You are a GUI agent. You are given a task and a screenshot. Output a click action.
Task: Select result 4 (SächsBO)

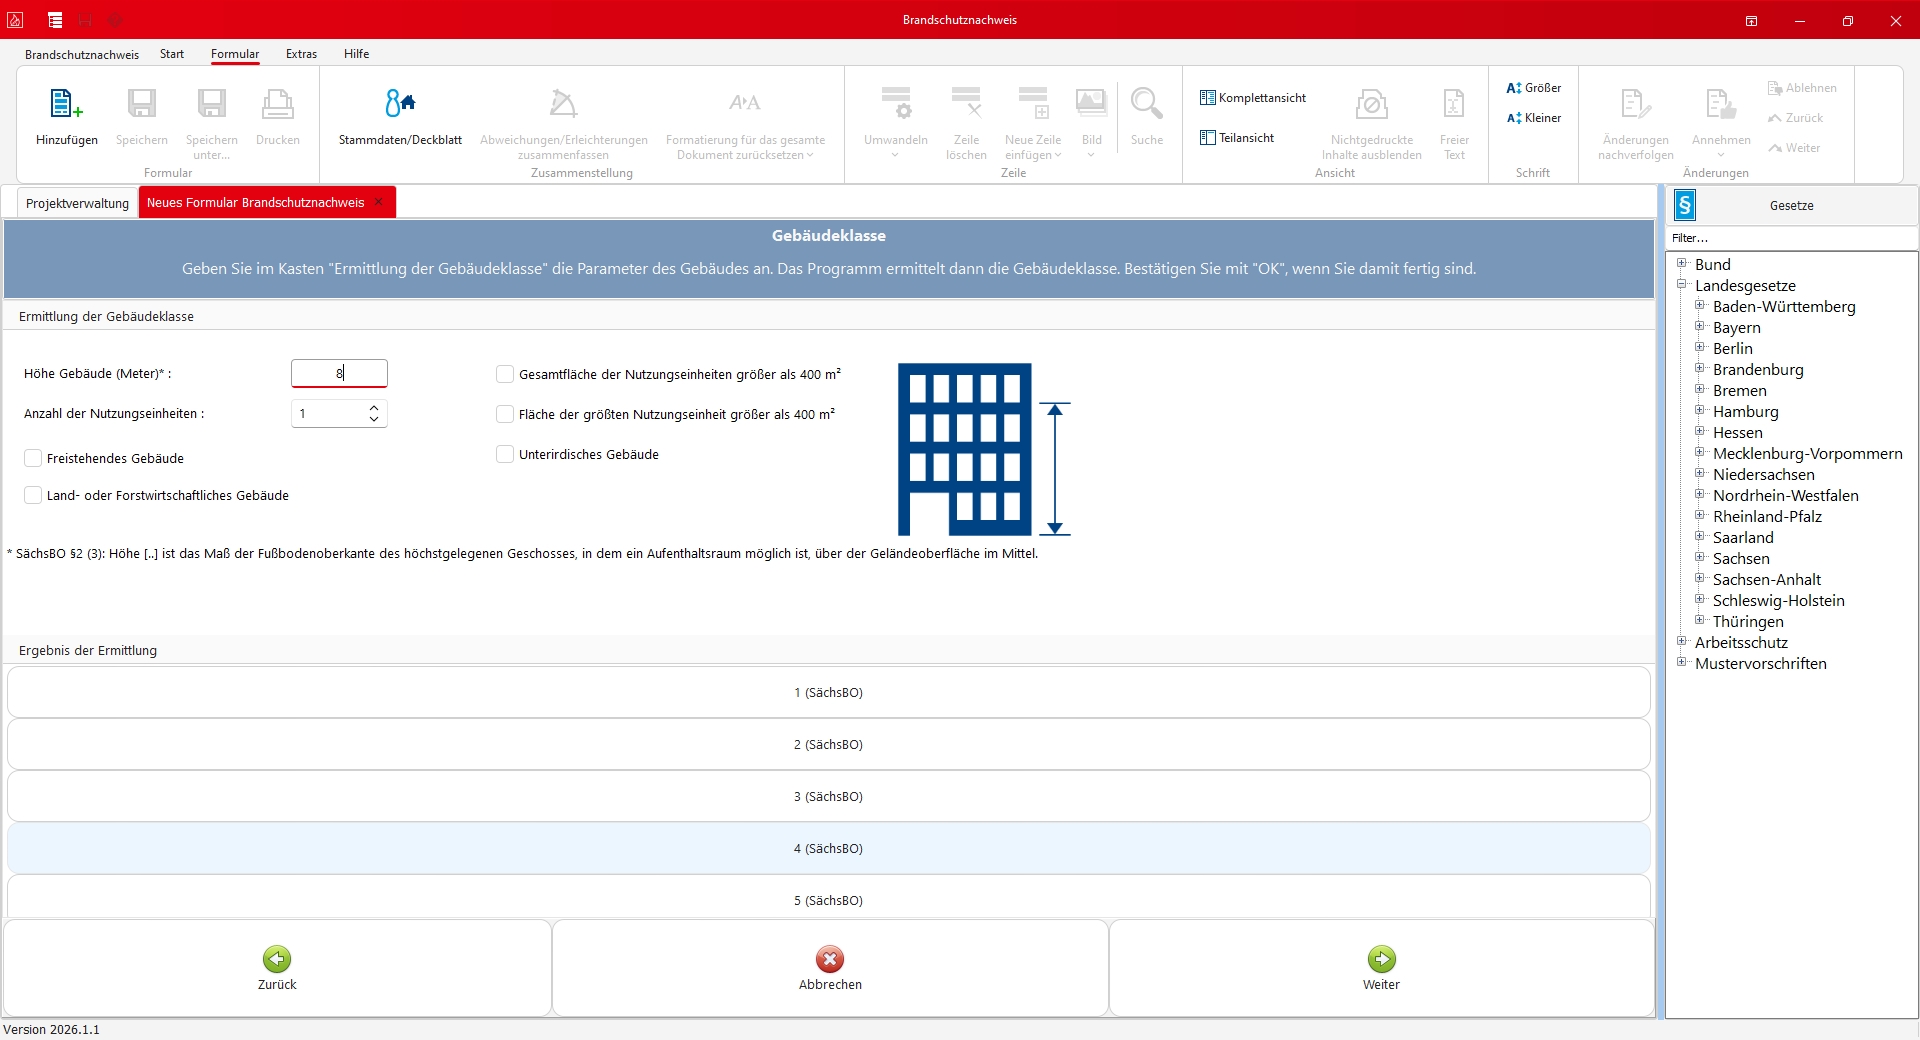pos(828,848)
